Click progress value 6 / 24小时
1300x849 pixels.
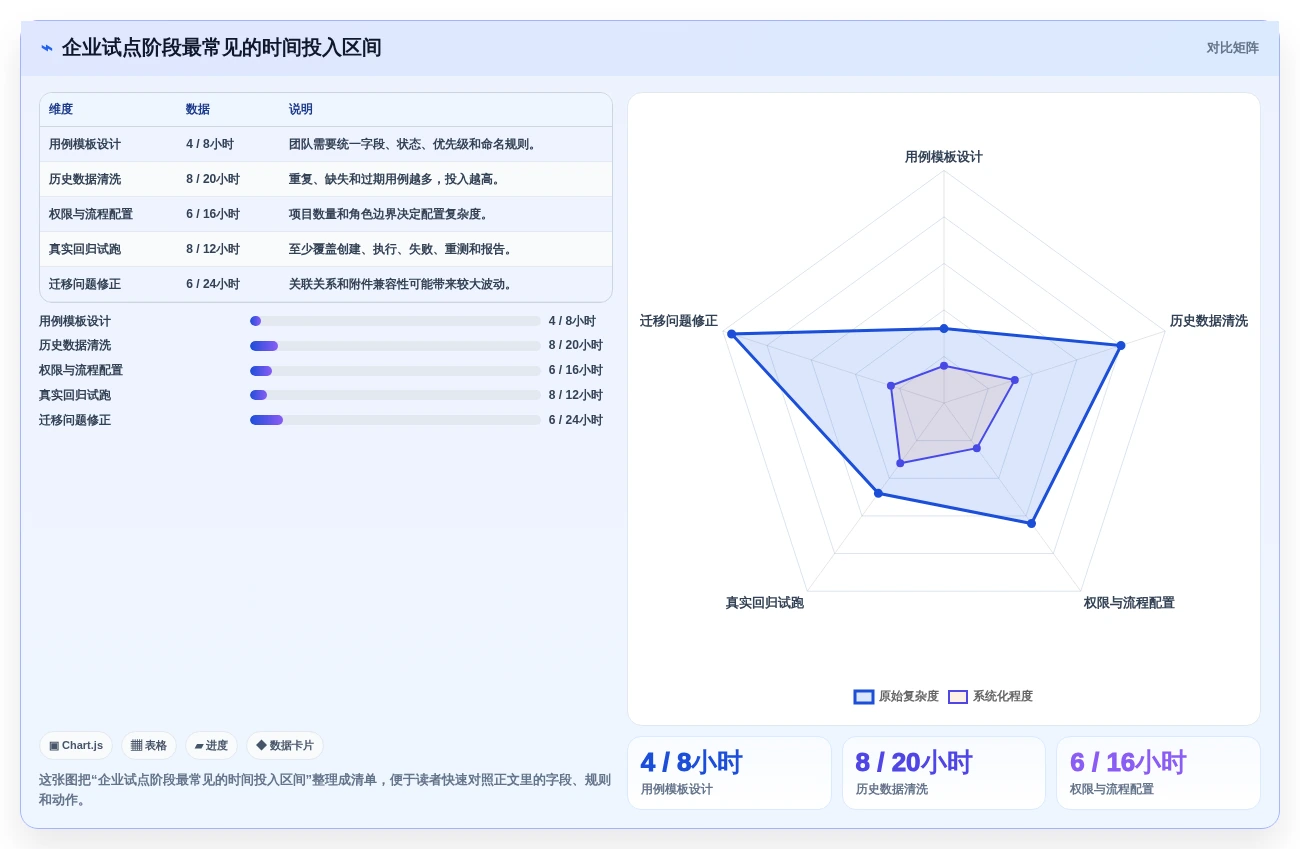coord(576,420)
